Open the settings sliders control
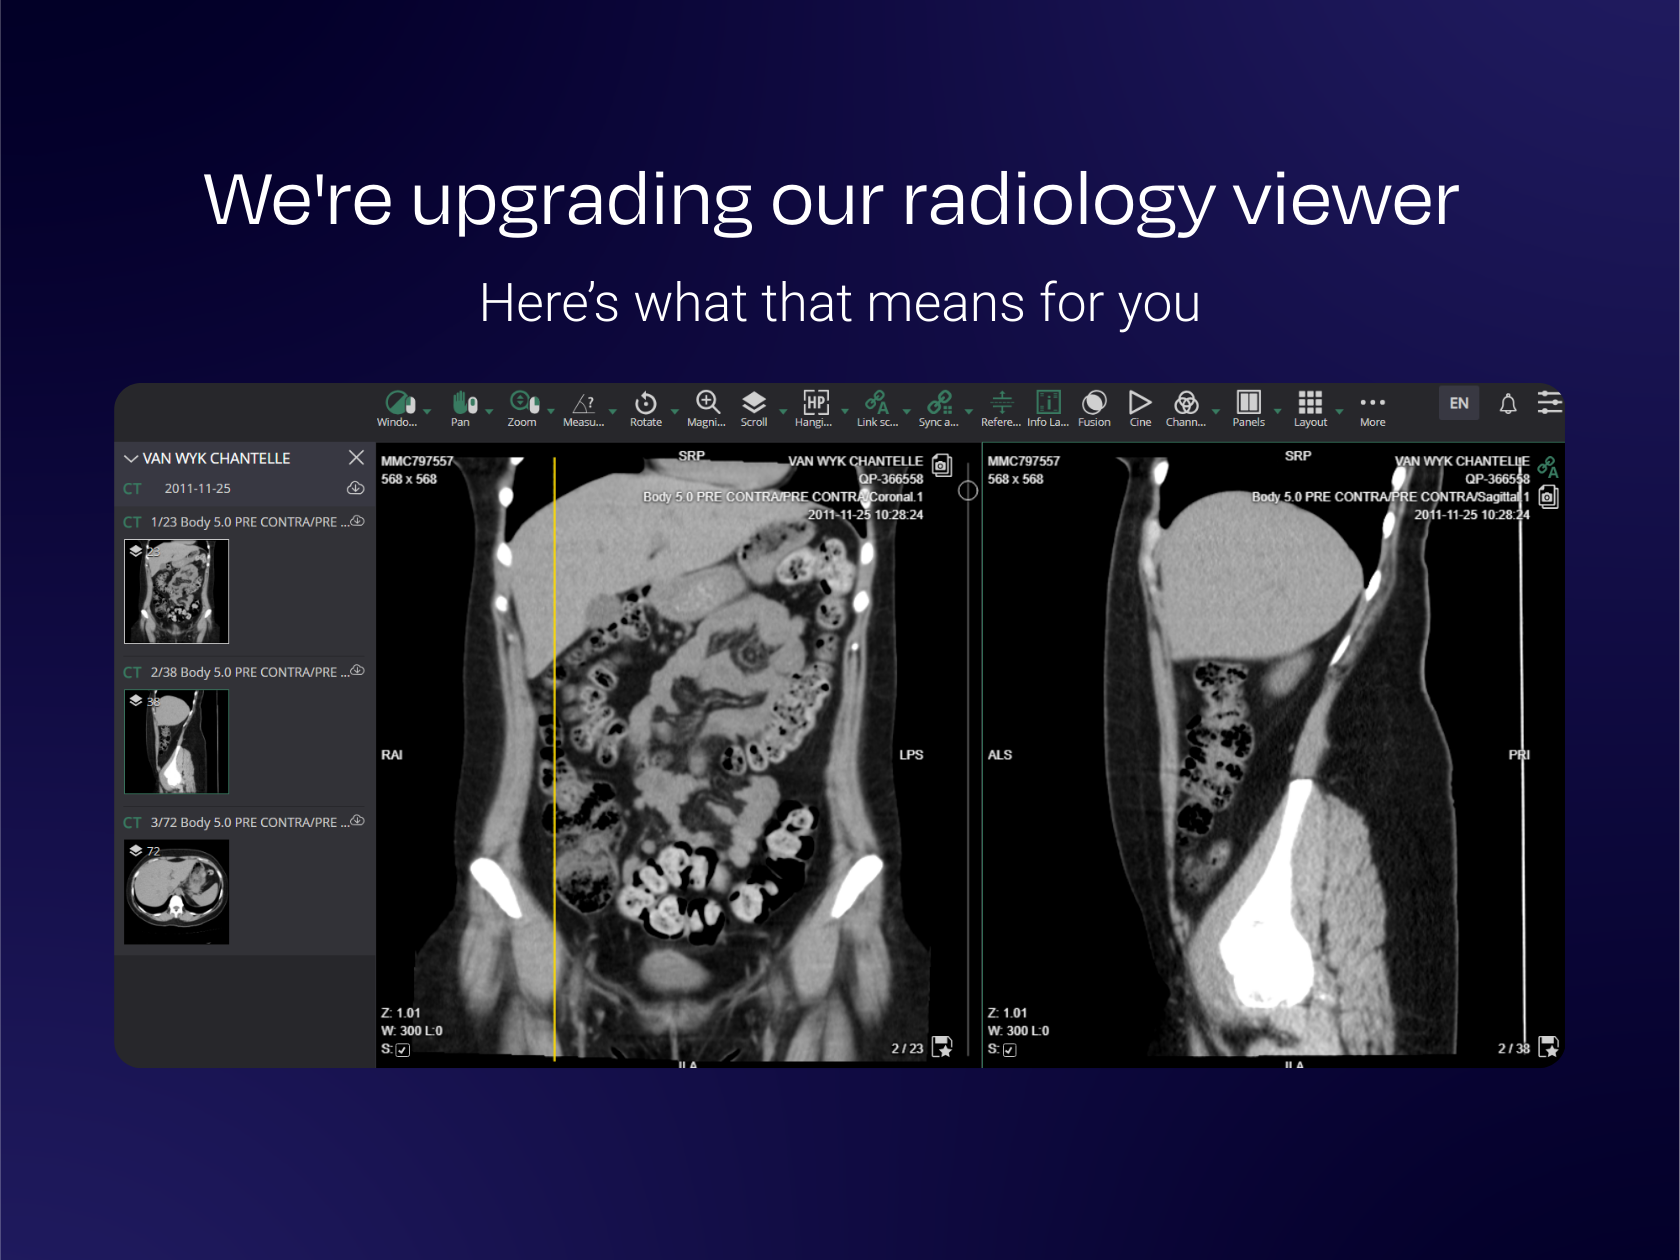 pos(1550,403)
